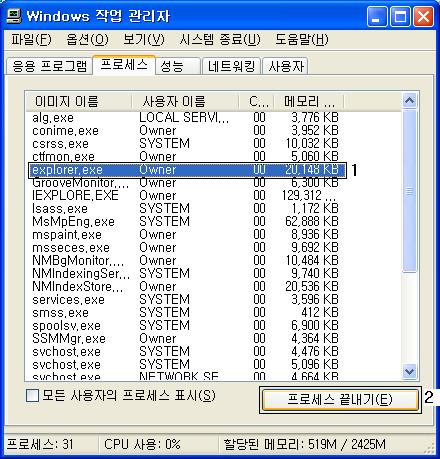Sort by the CPU column header
This screenshot has width=440, height=459.
257,101
